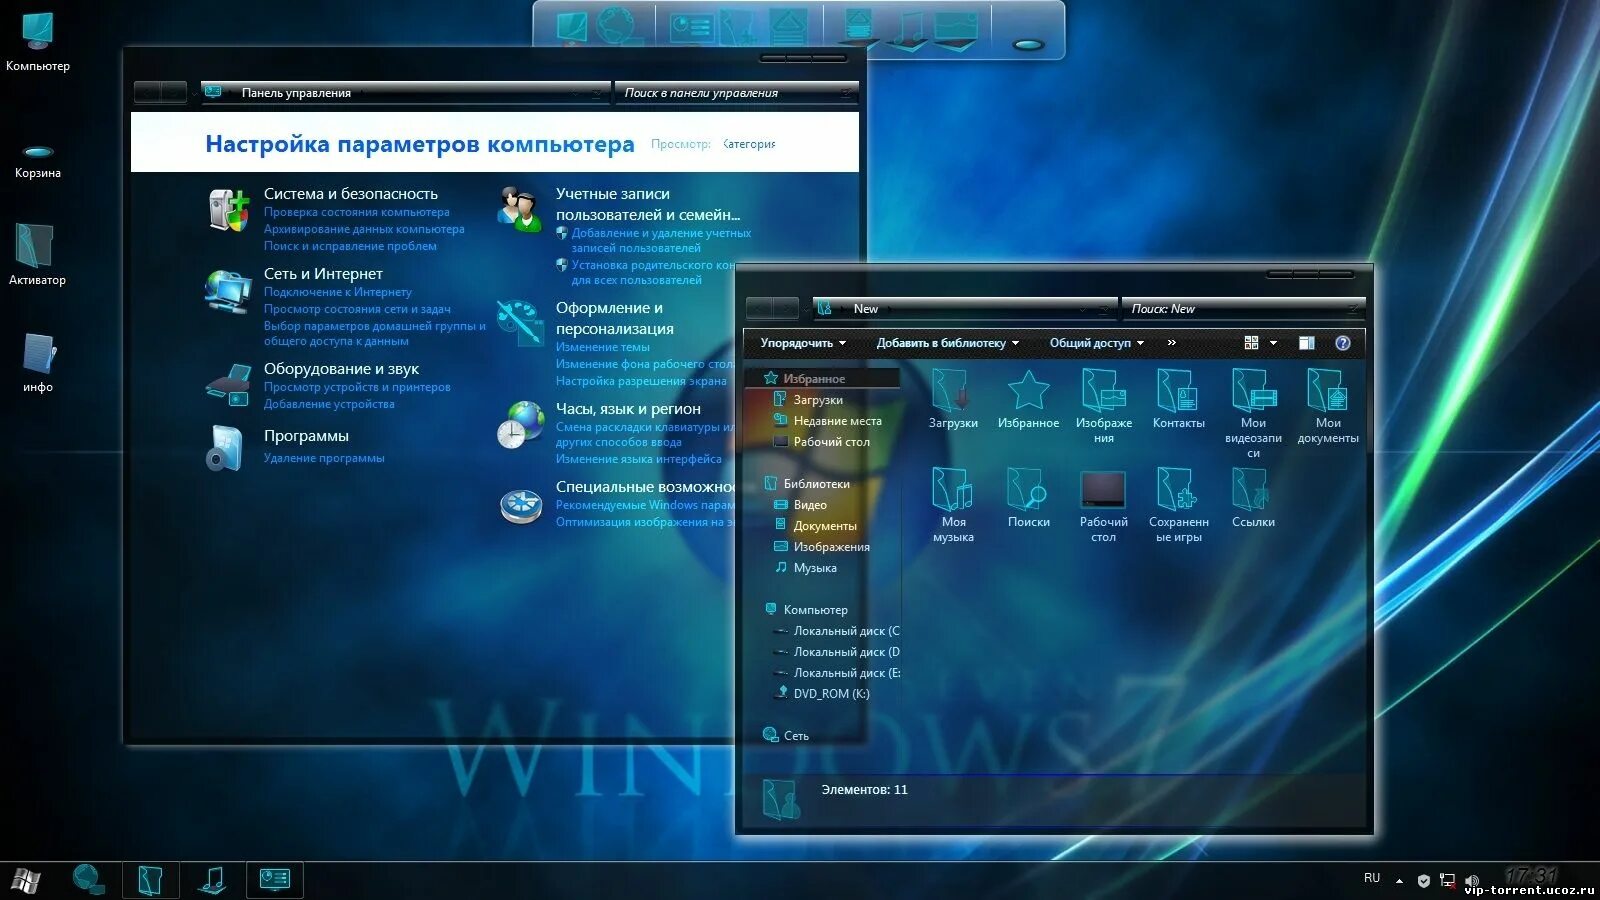Show more Explorer toolbar commands with the double chevron
The height and width of the screenshot is (900, 1600).
coord(1171,343)
